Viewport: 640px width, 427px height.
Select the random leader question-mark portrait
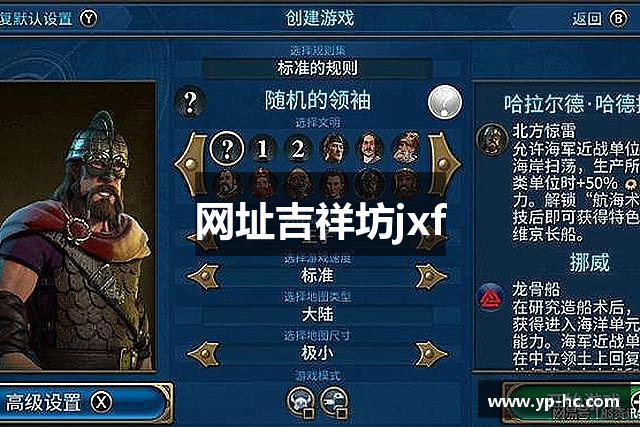pos(227,148)
